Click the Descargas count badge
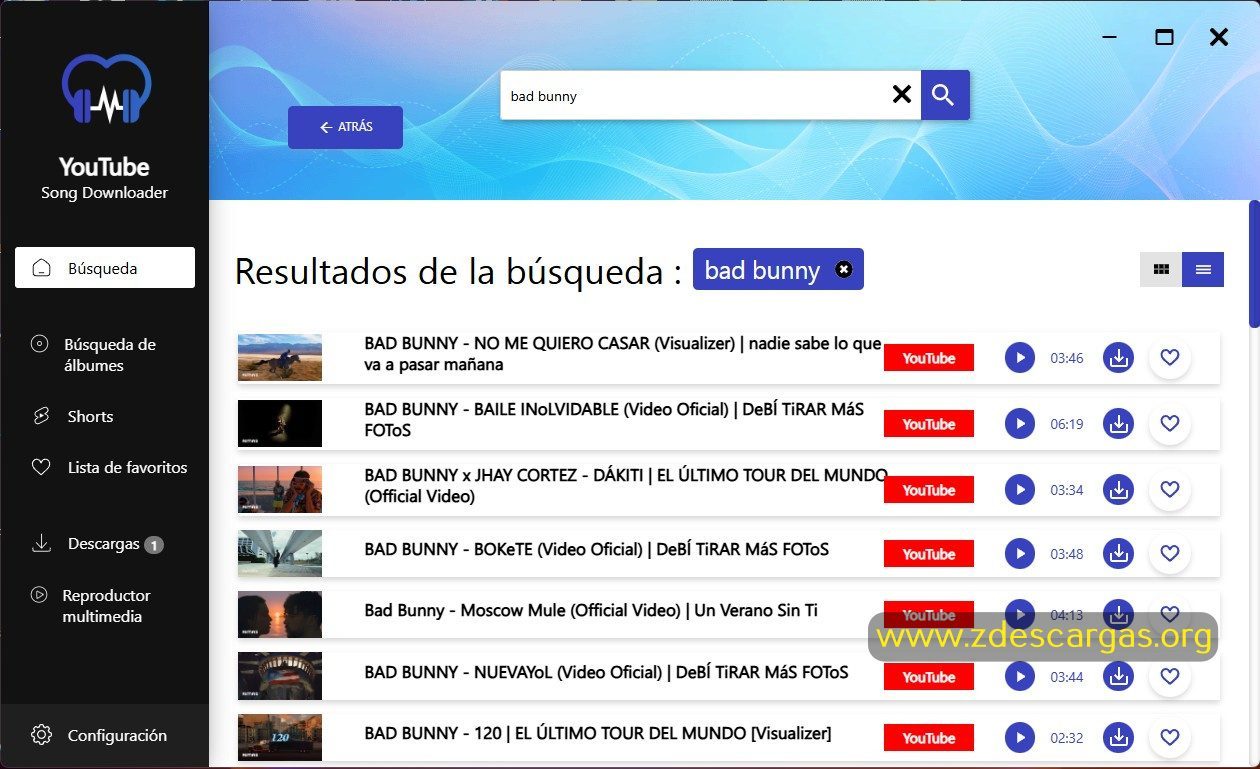 click(153, 545)
